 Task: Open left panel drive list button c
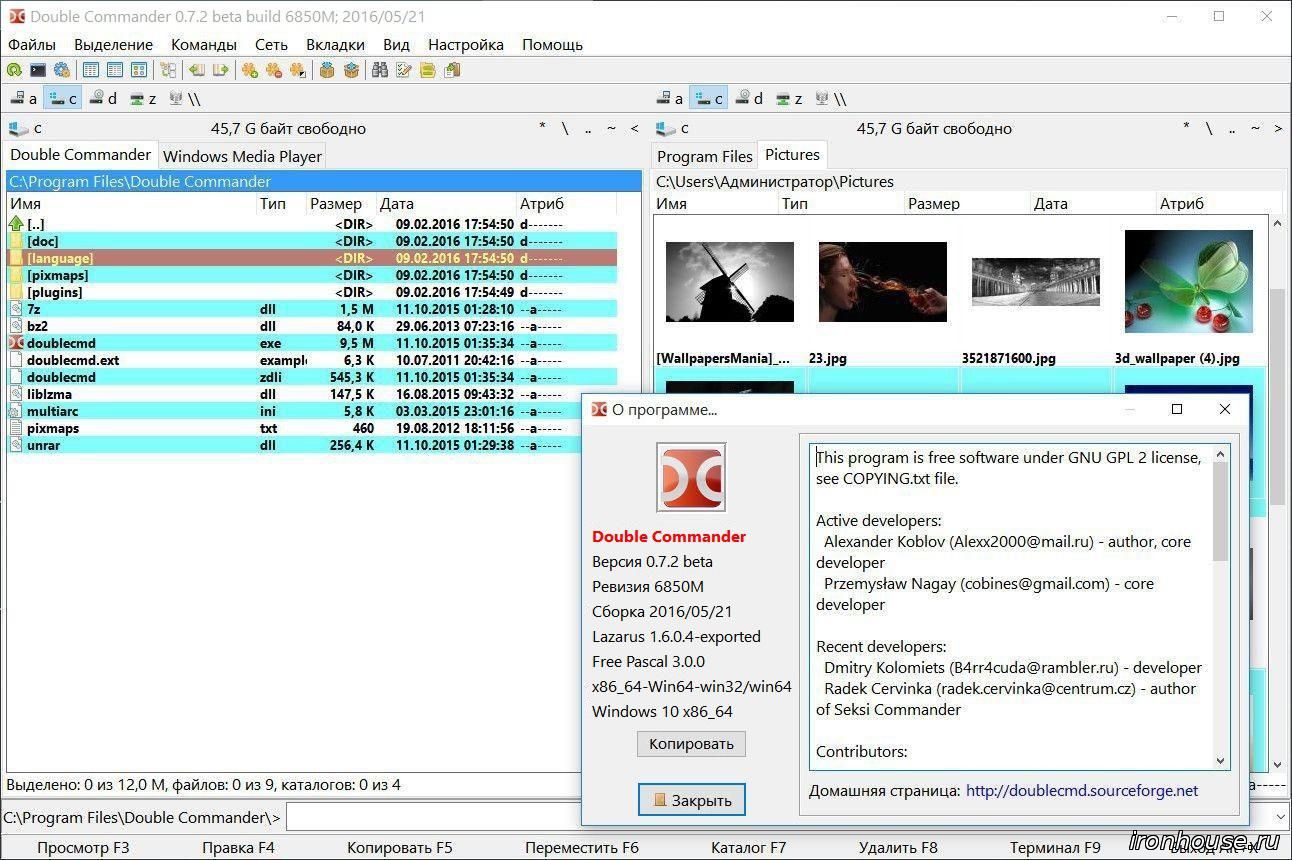26,128
